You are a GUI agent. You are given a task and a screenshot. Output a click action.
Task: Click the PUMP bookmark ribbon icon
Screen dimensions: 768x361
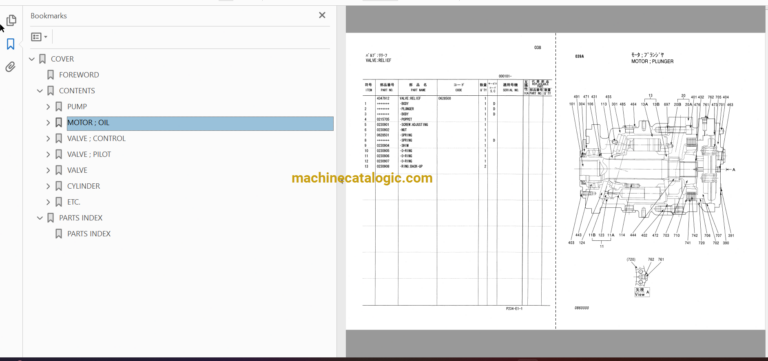tap(58, 106)
